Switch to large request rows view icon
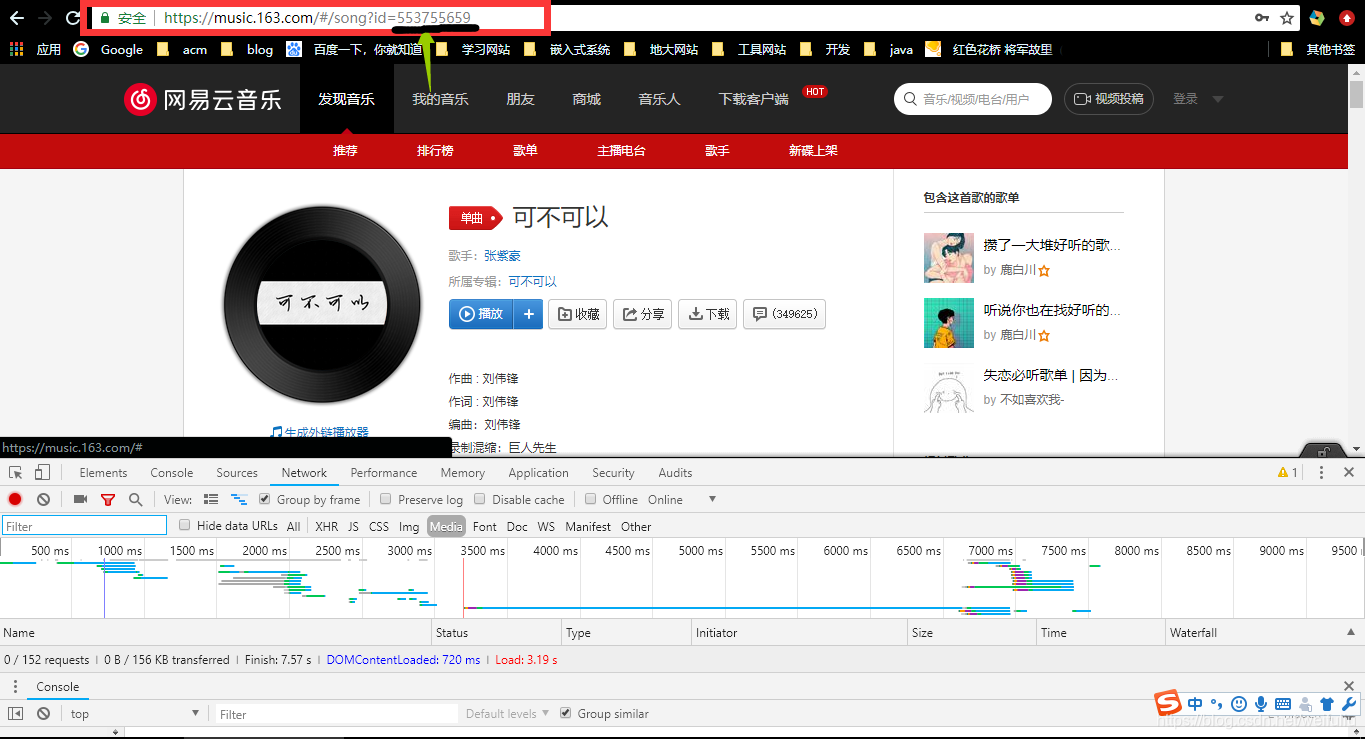The width and height of the screenshot is (1365, 739). coord(211,499)
